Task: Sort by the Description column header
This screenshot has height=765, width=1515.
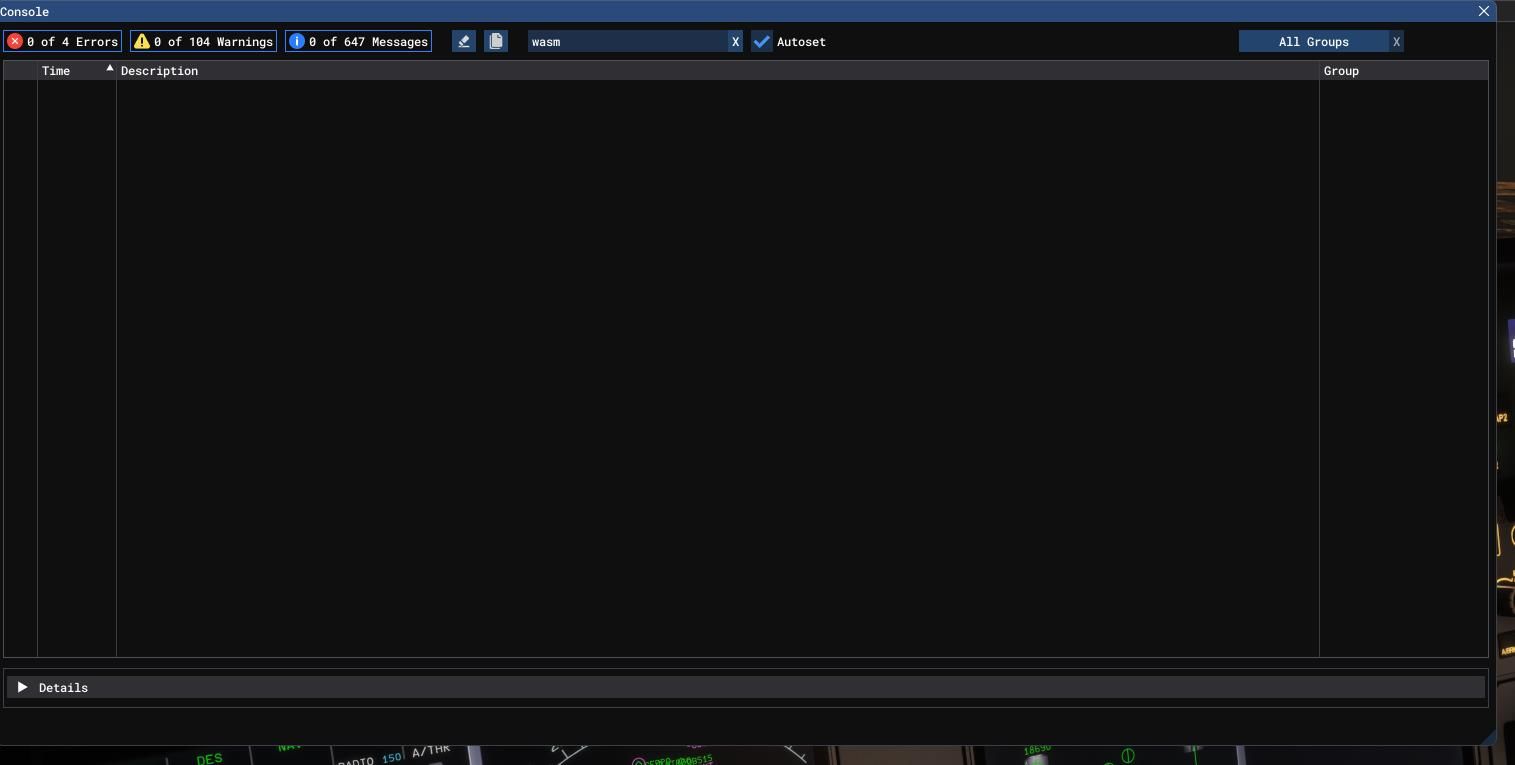Action: (x=159, y=71)
